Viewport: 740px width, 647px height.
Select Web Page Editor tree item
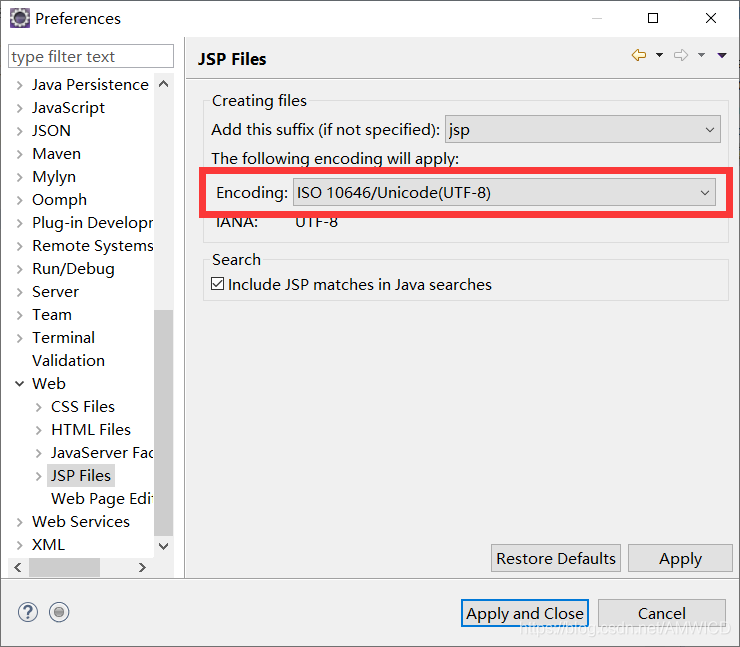pyautogui.click(x=101, y=499)
